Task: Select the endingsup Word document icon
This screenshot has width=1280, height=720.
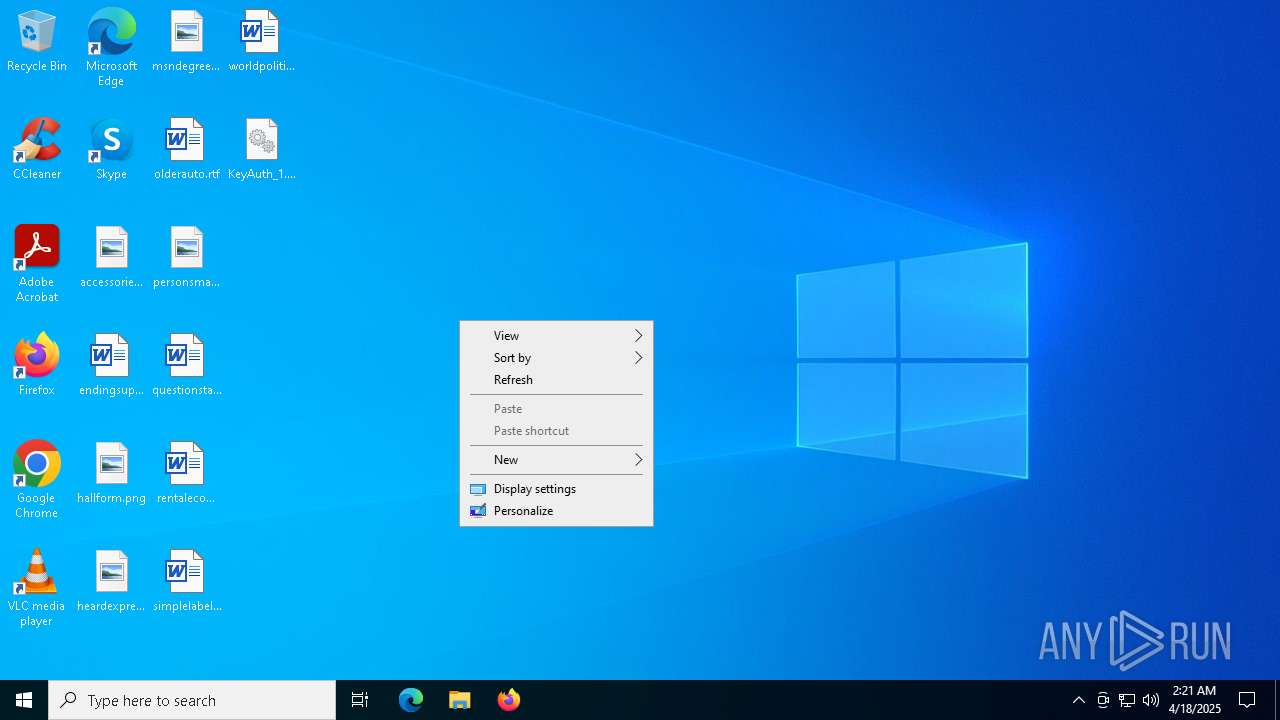Action: (111, 366)
